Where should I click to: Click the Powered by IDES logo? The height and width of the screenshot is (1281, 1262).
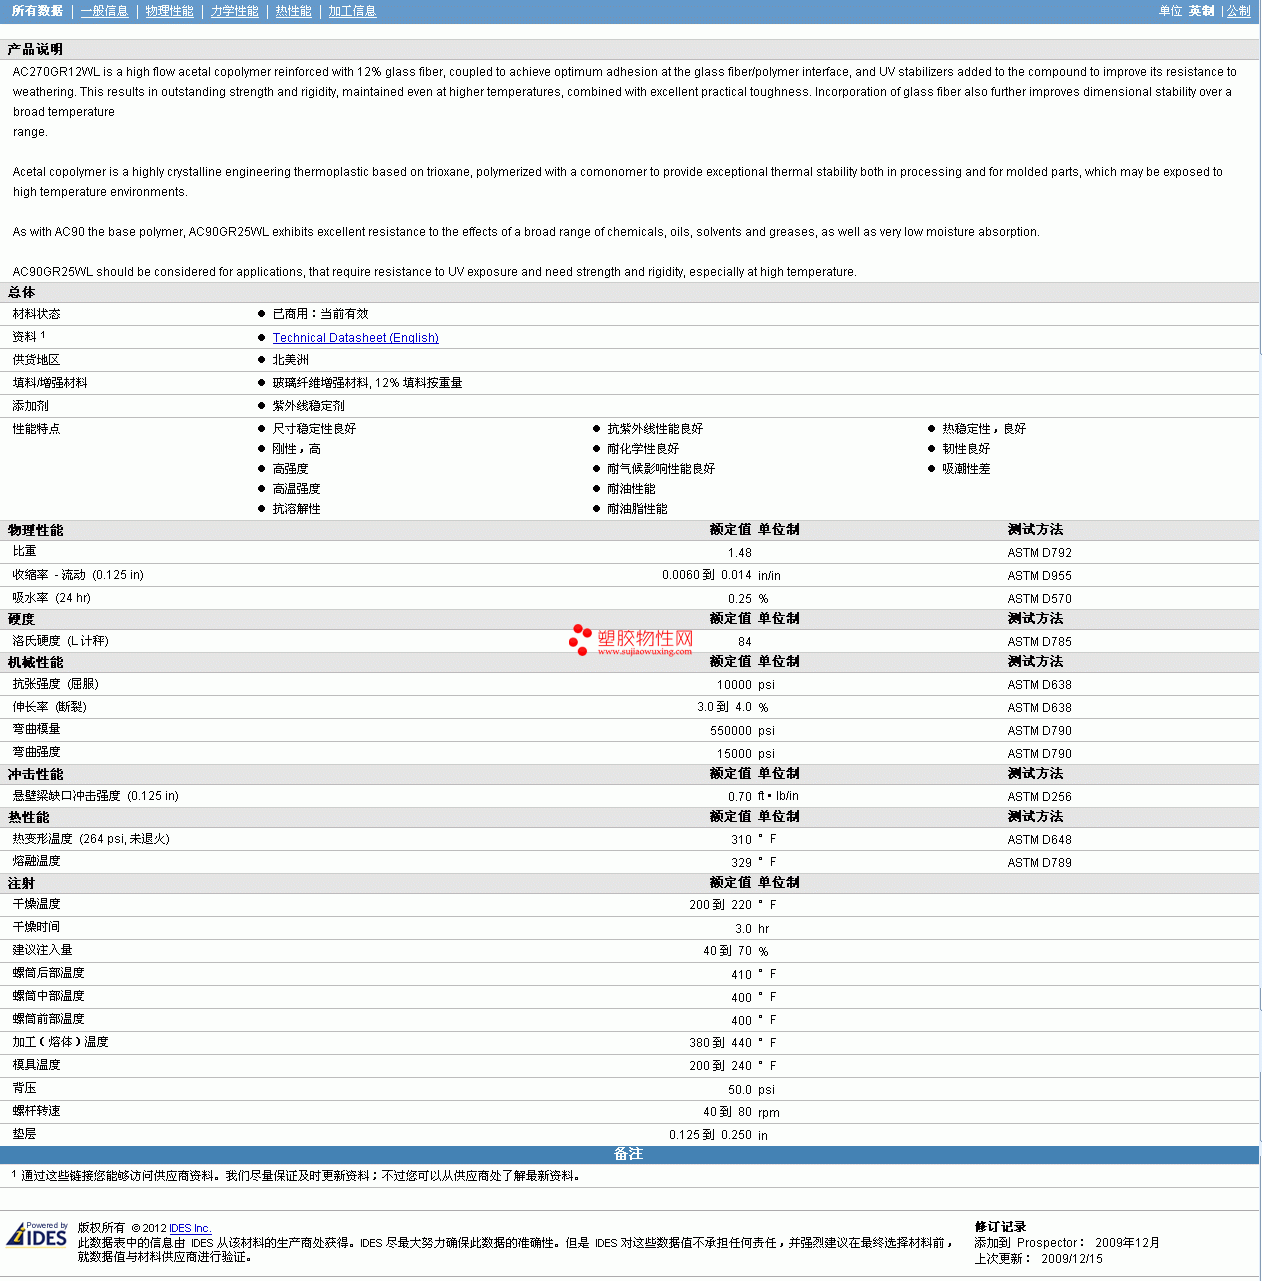(37, 1234)
